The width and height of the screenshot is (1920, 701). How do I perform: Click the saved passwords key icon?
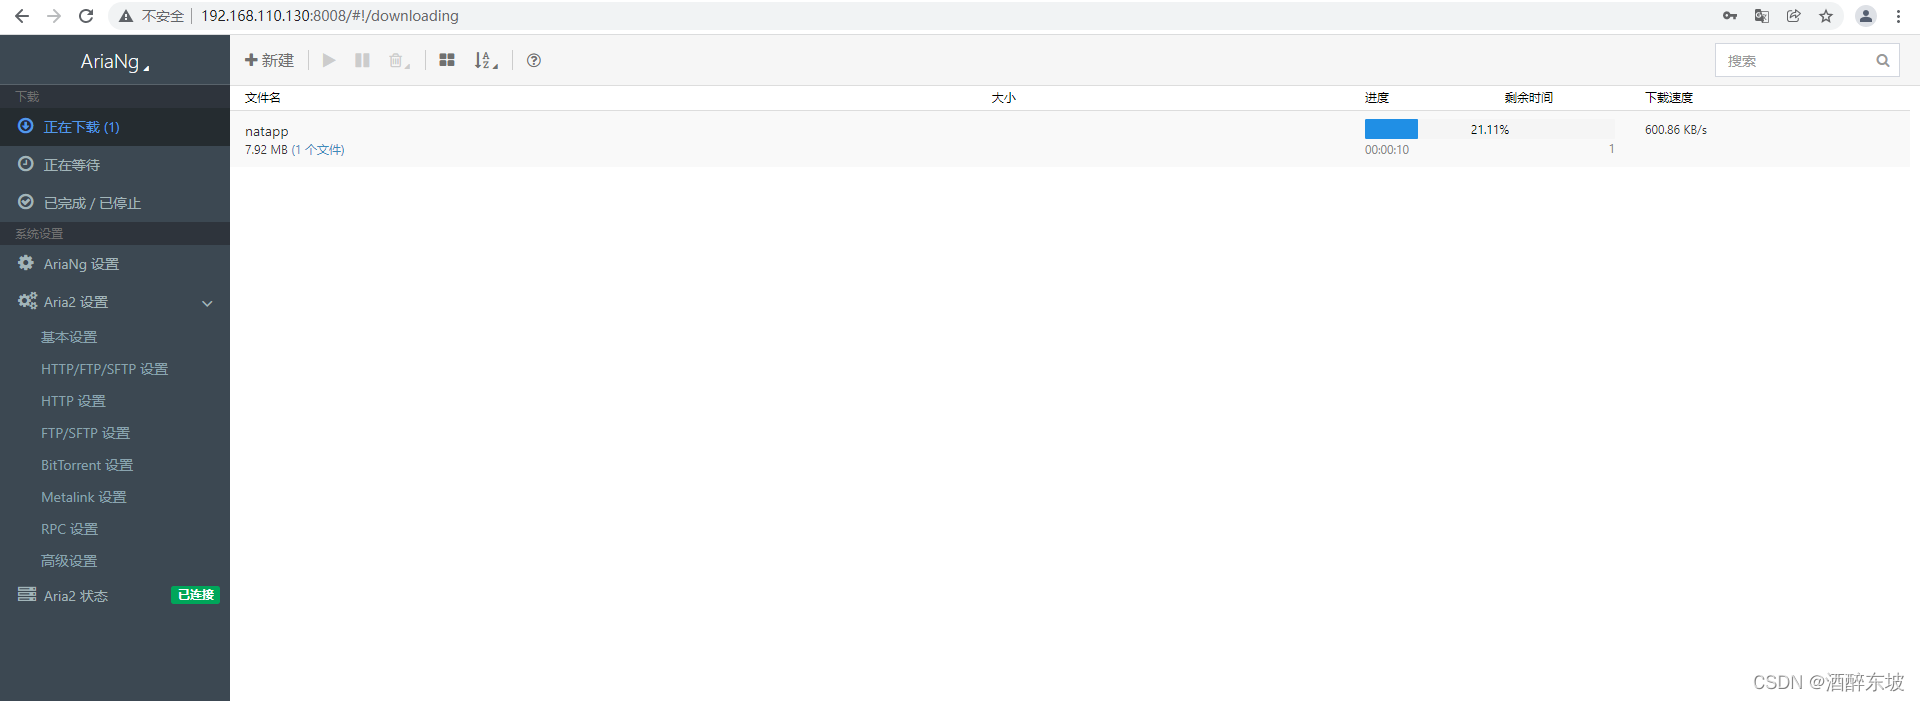[1730, 16]
